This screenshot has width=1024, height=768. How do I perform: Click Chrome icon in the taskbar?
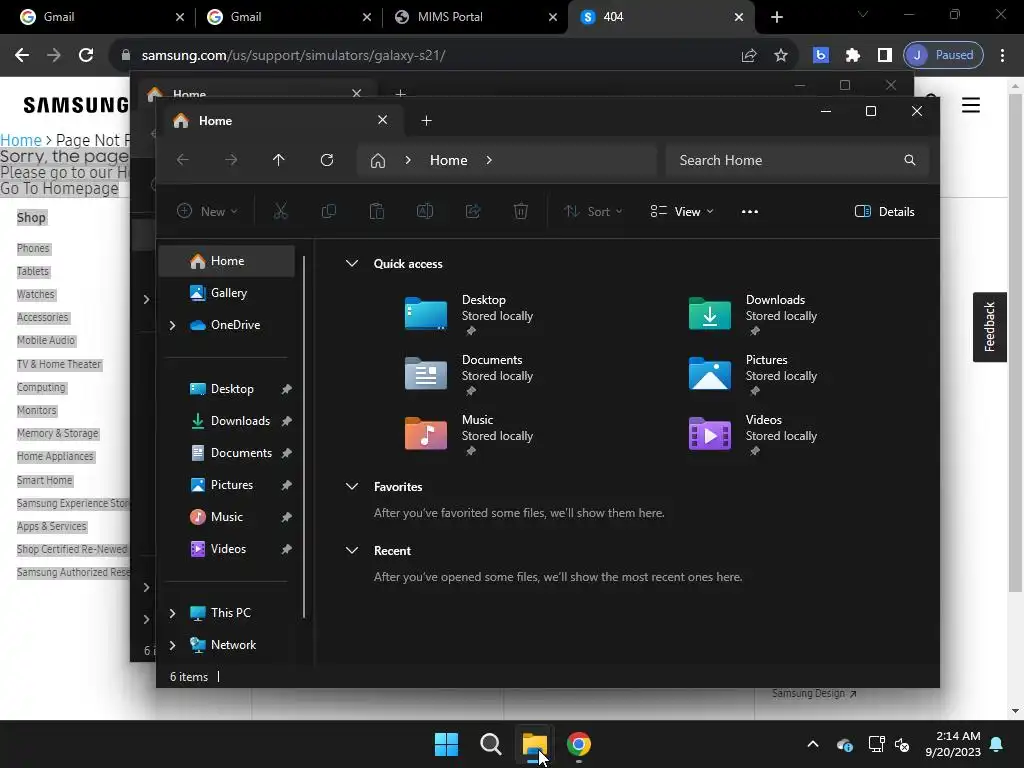click(579, 744)
